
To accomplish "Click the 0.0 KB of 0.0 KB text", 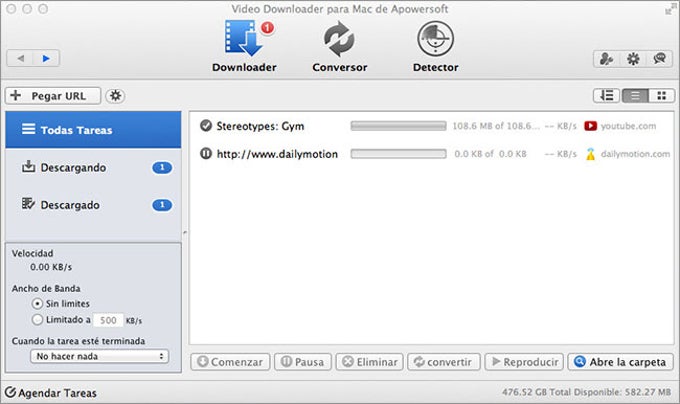I will pyautogui.click(x=490, y=154).
